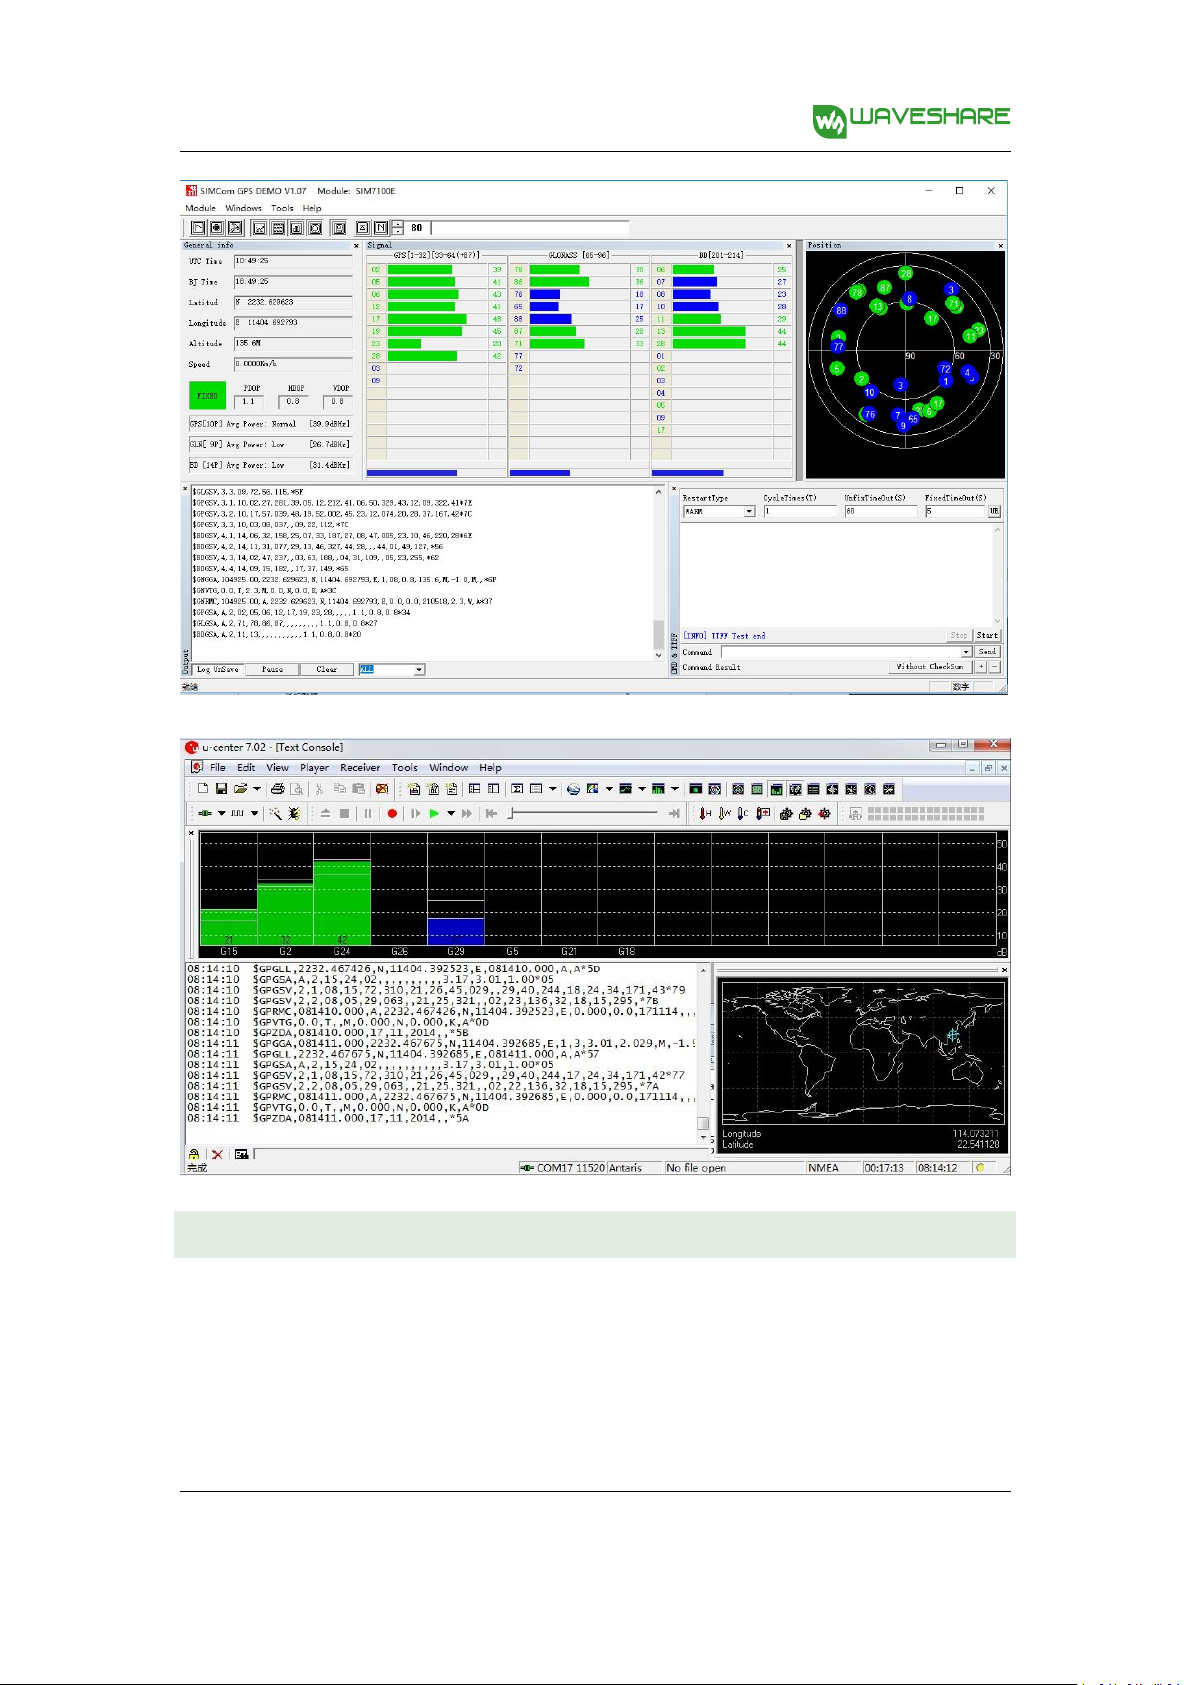Open the RestartType dropdown in SIMCom
1192x1685 pixels.
pyautogui.click(x=749, y=512)
